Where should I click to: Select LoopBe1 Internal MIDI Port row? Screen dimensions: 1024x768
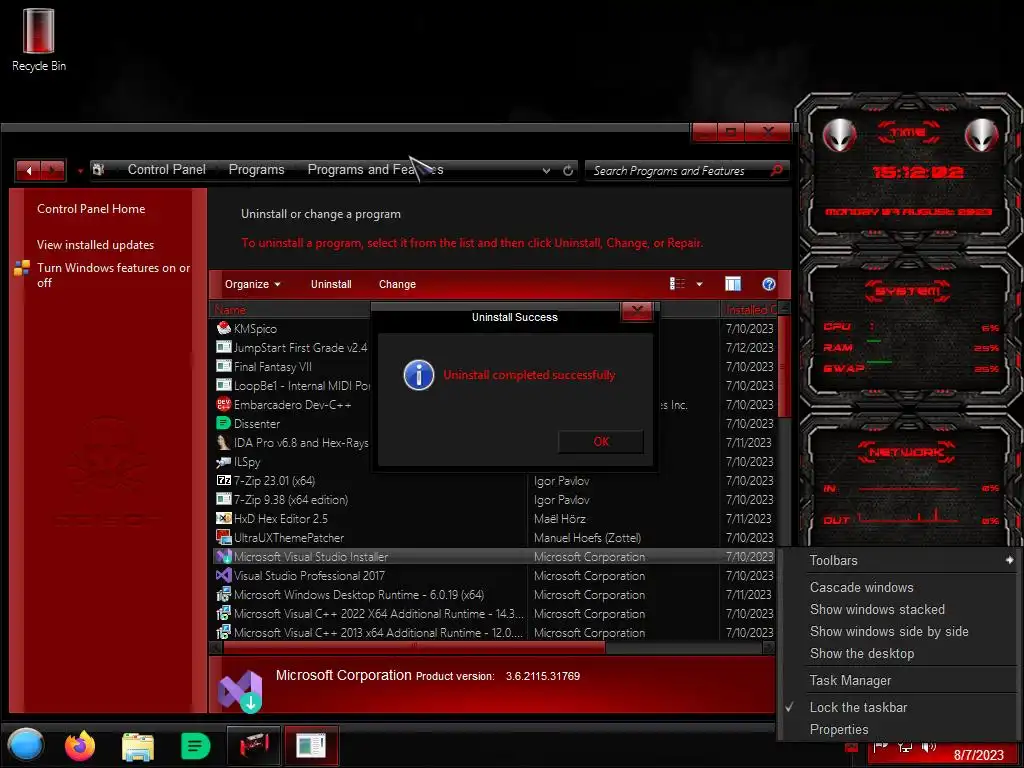[291, 385]
